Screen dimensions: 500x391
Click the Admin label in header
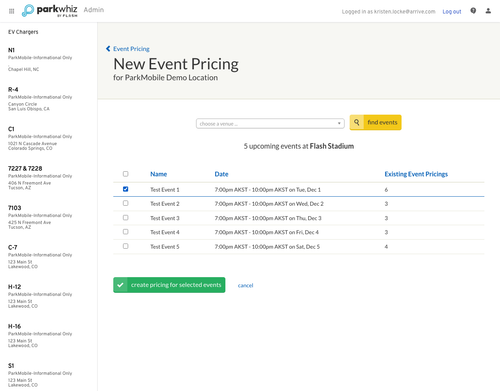(x=94, y=10)
